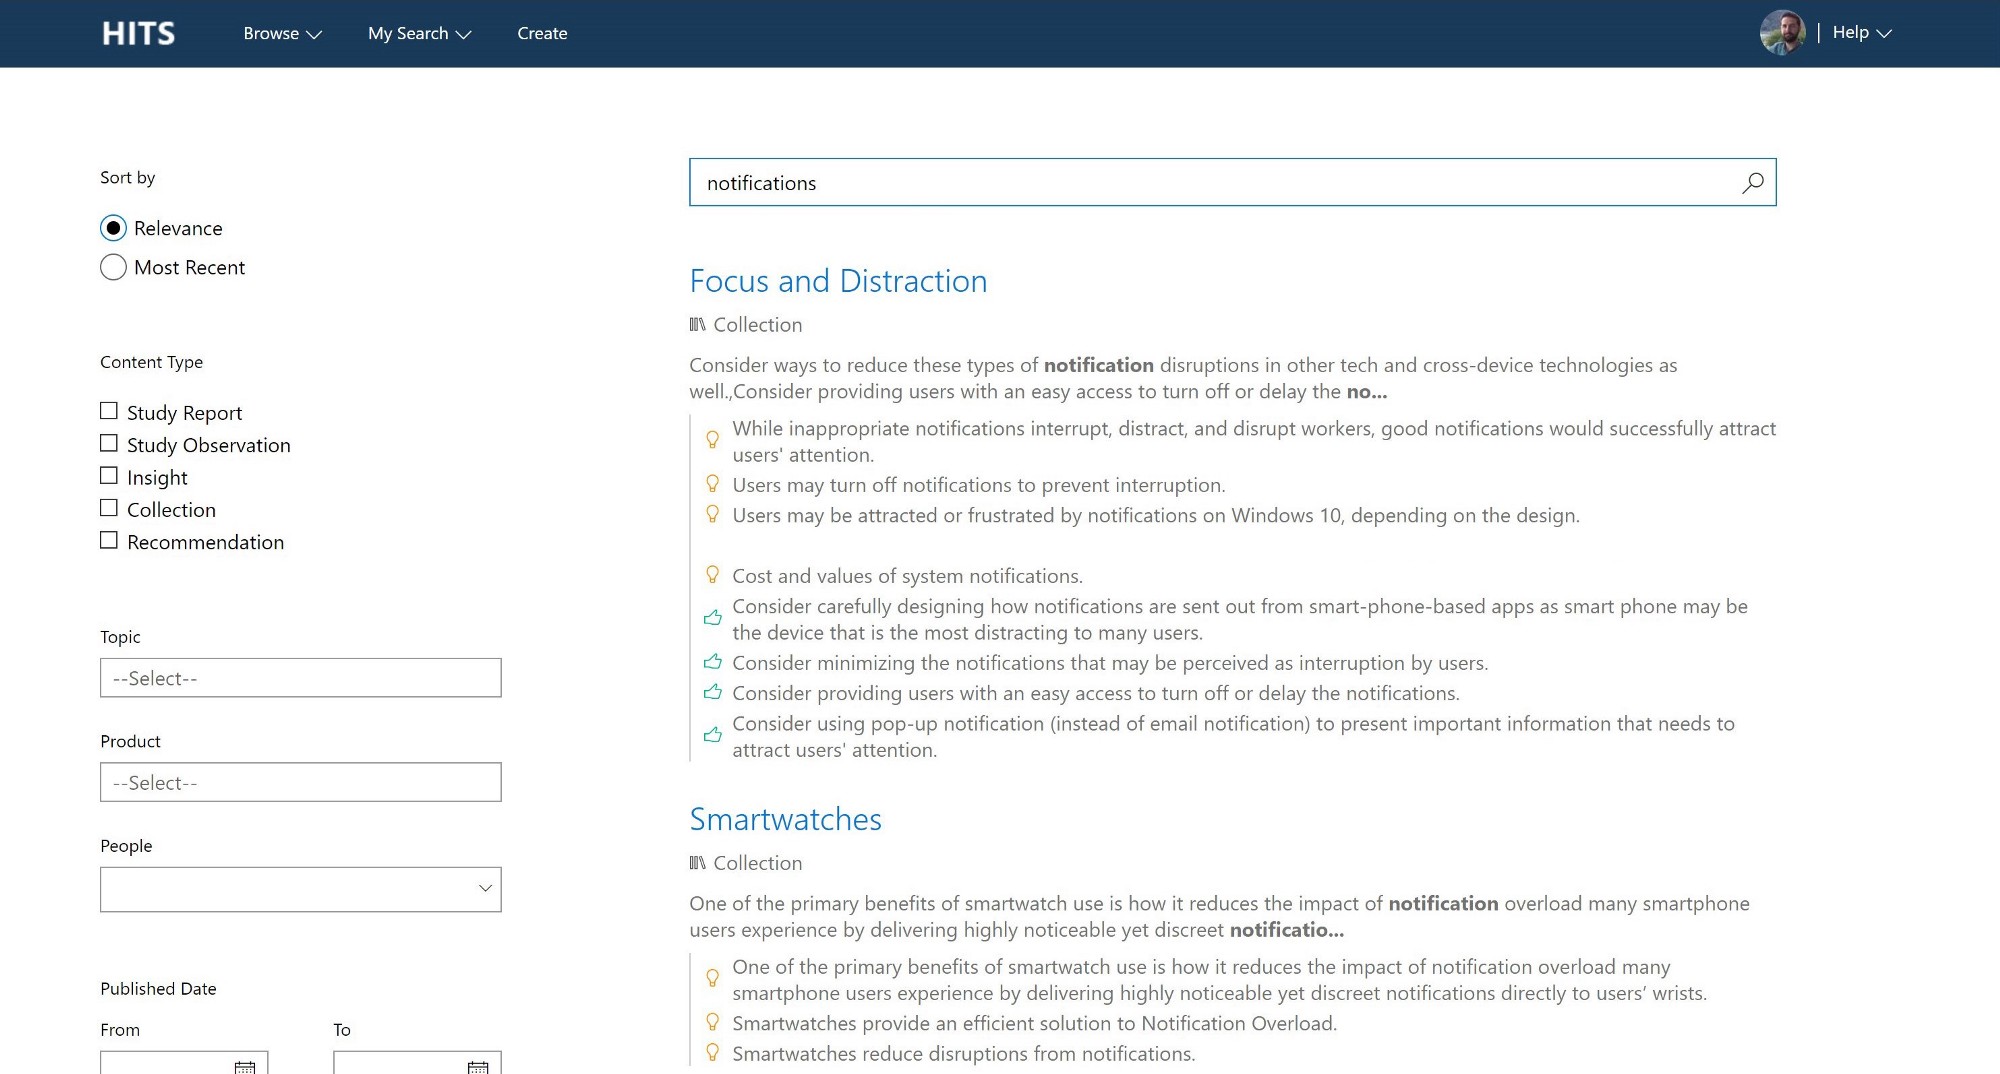
Task: Open the Product selection dropdown
Action: pyautogui.click(x=300, y=782)
